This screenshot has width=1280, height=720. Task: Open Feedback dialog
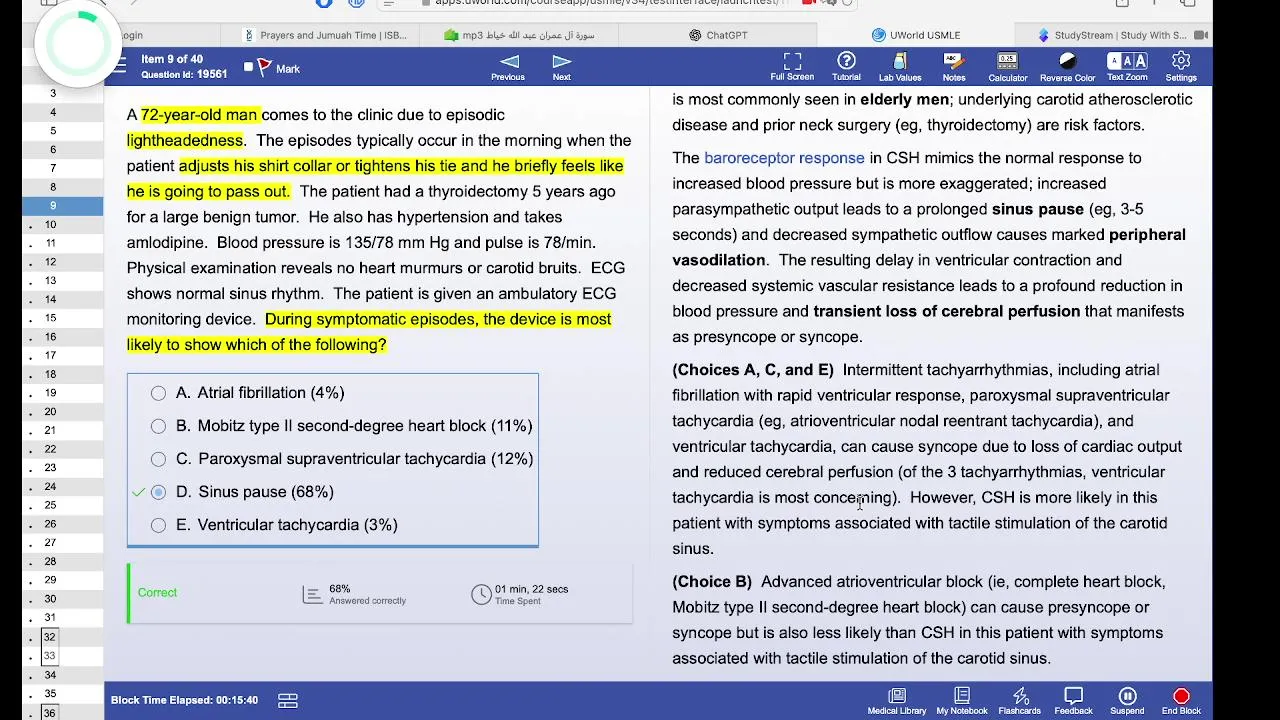(1073, 701)
